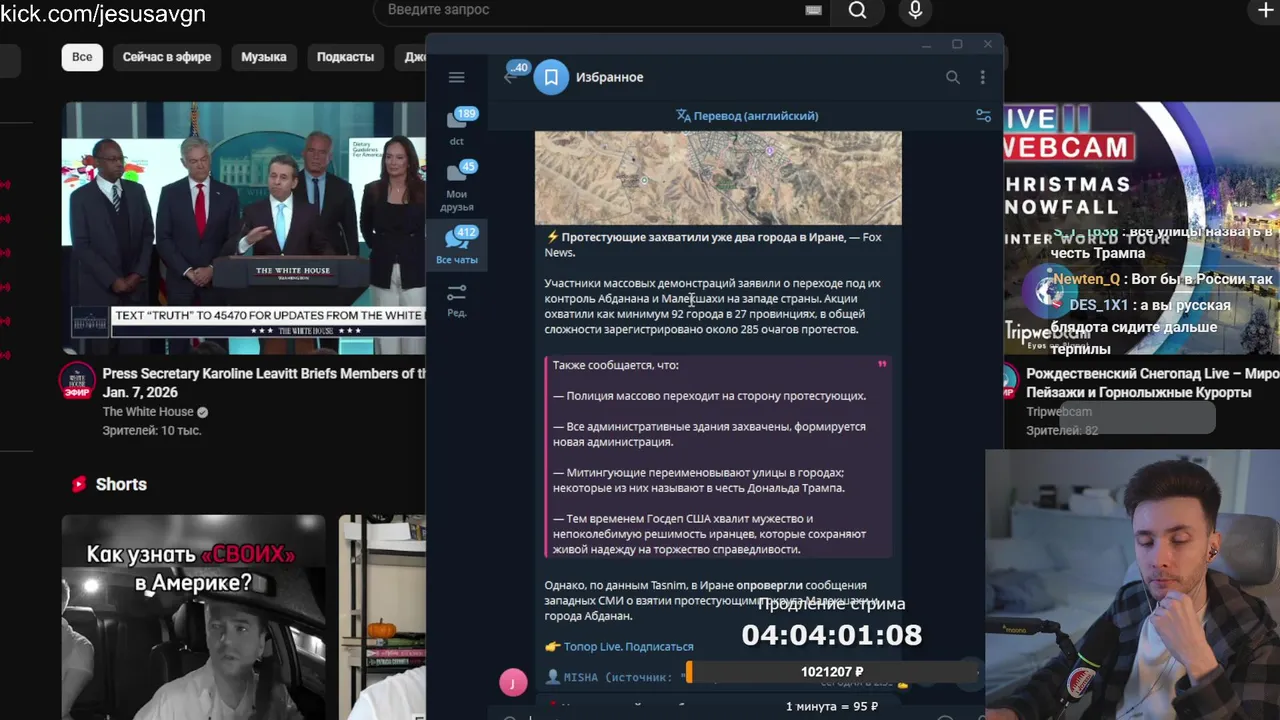Viewport: 1280px width, 720px height.
Task: Select the Сейчас в эфире chip
Action: point(167,57)
